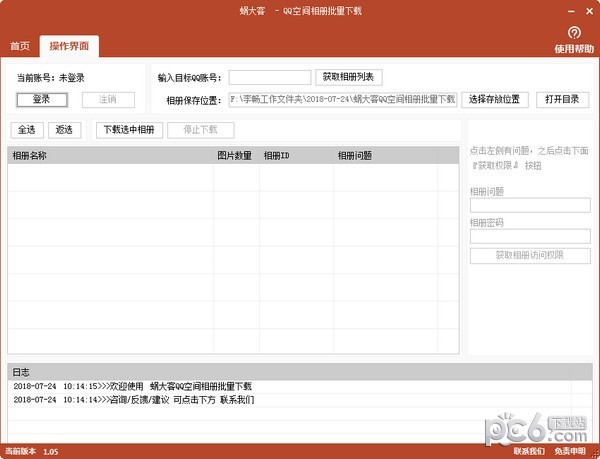Click the 获取相册访问权限 button
The image size is (600, 459).
pos(530,256)
